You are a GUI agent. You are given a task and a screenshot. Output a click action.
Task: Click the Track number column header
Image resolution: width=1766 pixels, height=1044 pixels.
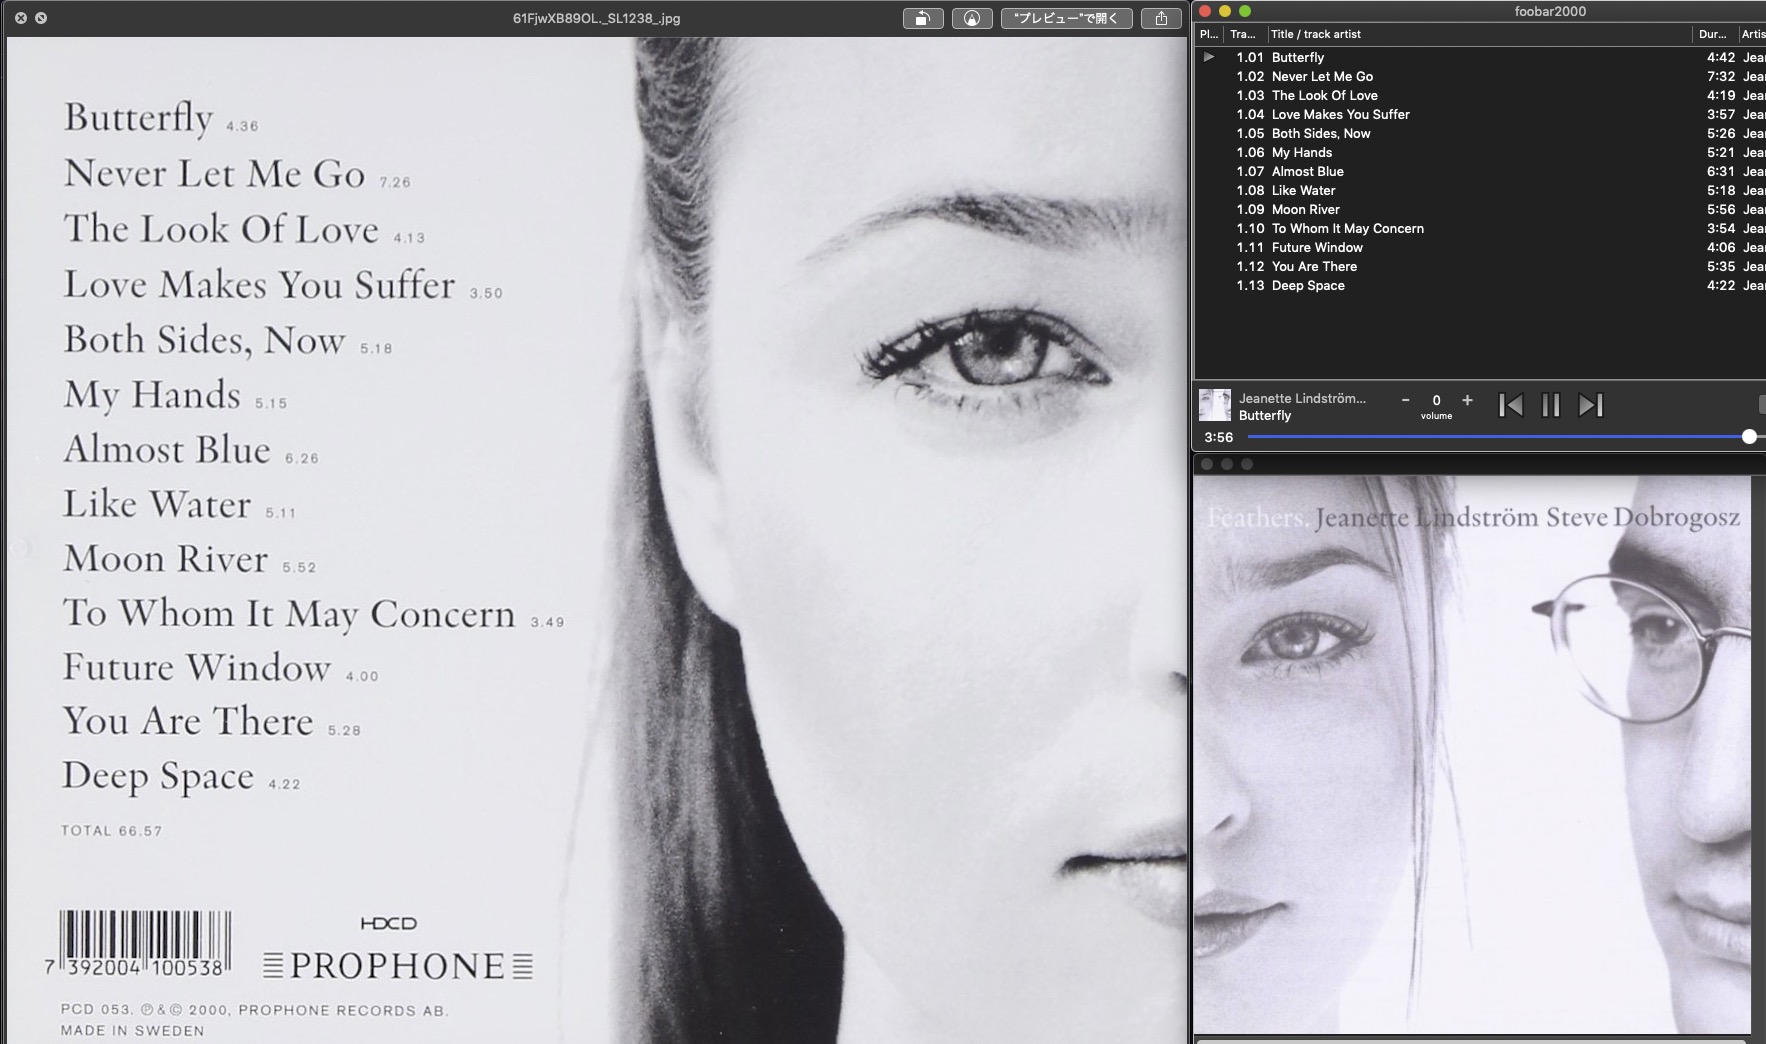1242,34
